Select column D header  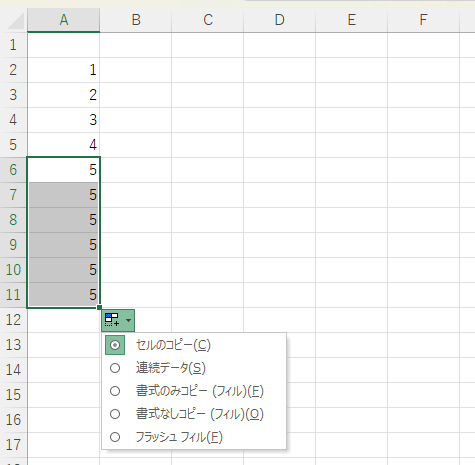[x=280, y=20]
